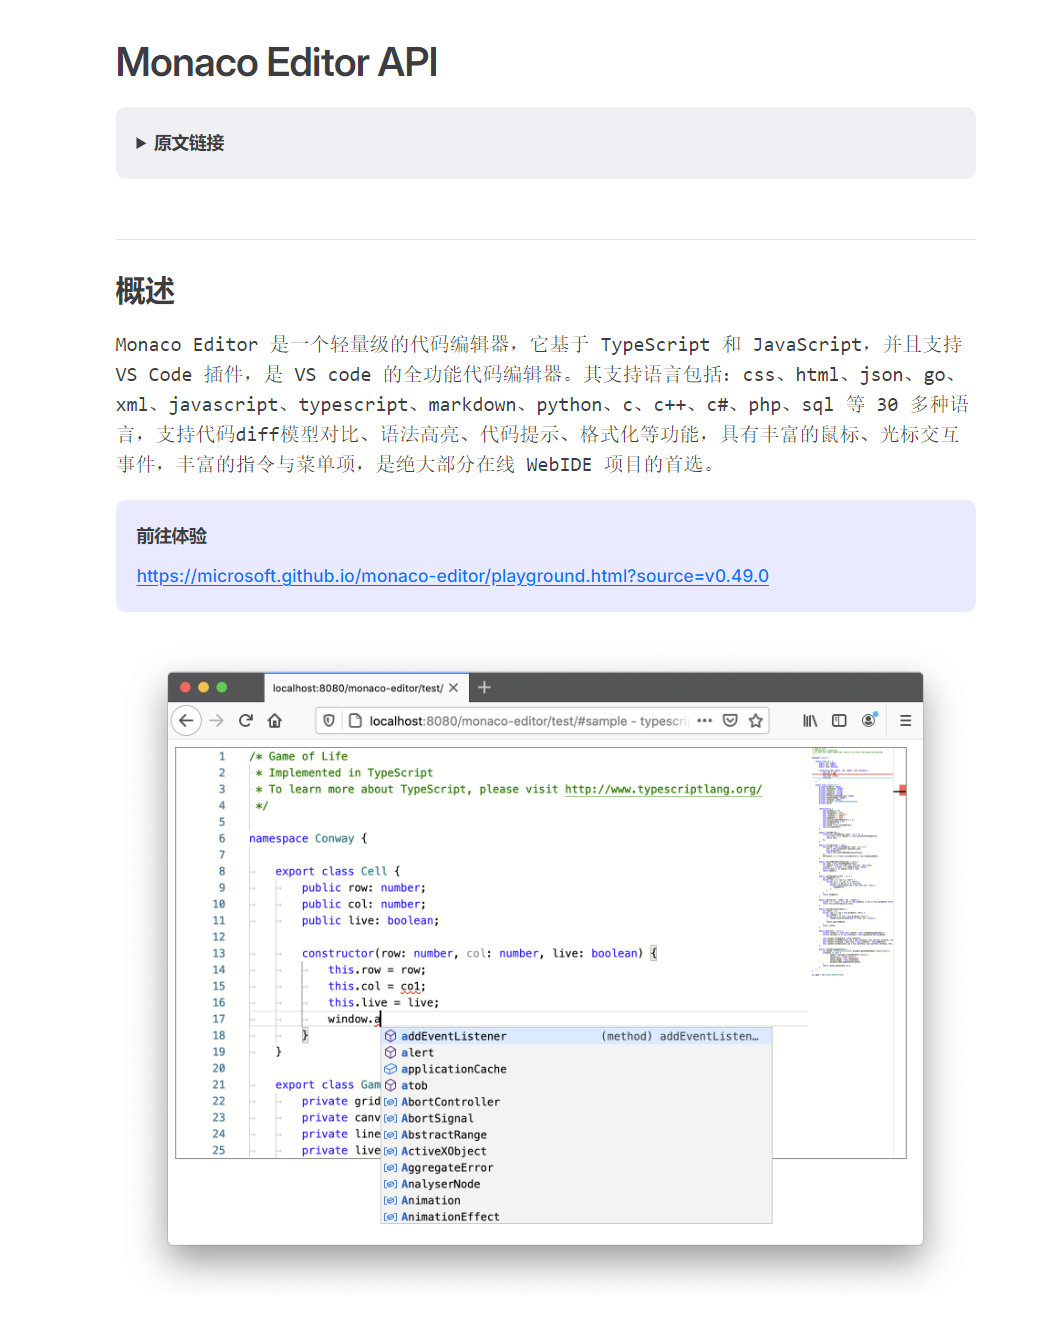
Task: Click the green macOS zoom dot
Action: (222, 687)
